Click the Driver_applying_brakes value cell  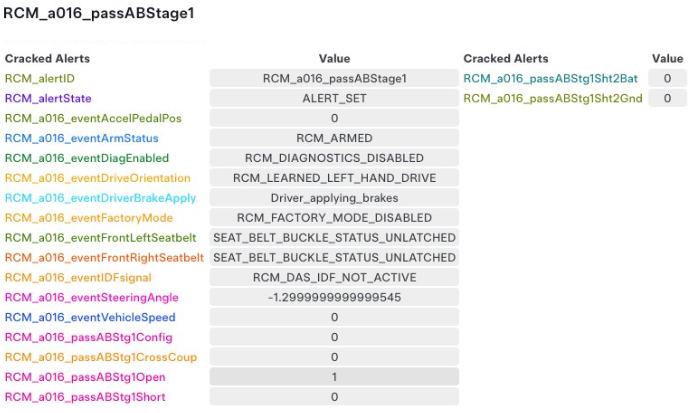tap(334, 198)
